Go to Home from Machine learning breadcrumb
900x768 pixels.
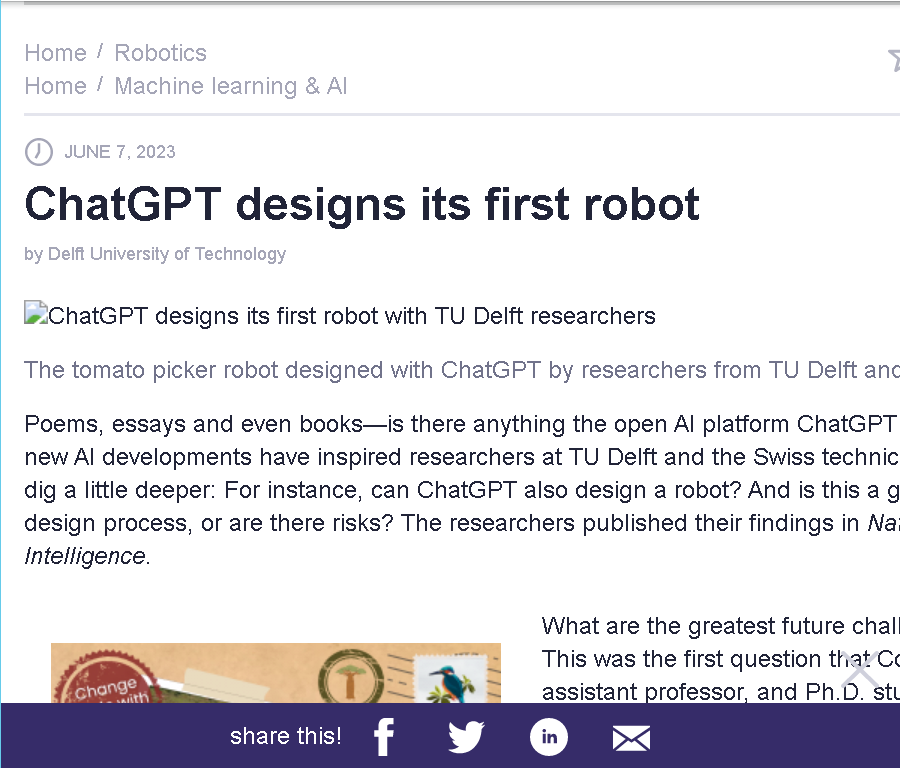pyautogui.click(x=55, y=86)
